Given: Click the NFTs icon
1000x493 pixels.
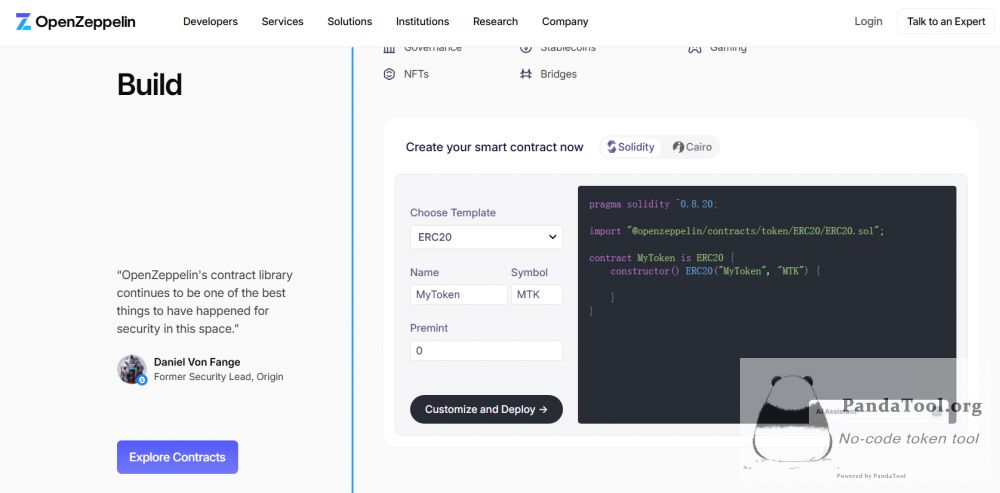Looking at the screenshot, I should [x=389, y=74].
